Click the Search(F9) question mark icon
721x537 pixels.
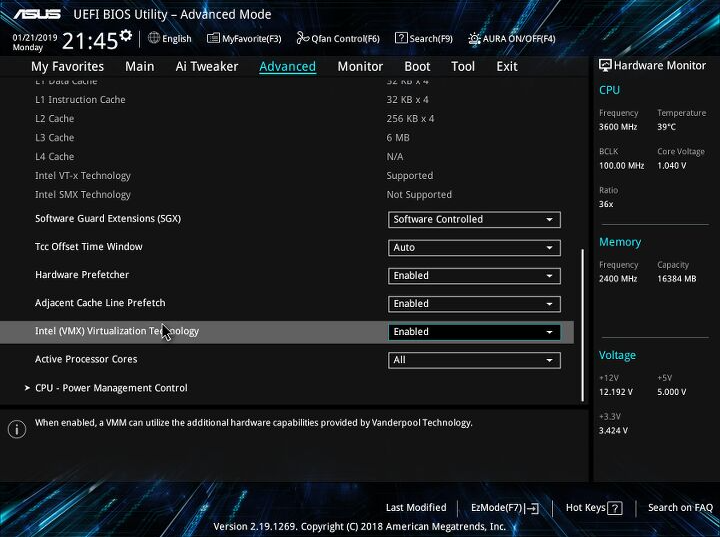pos(401,38)
